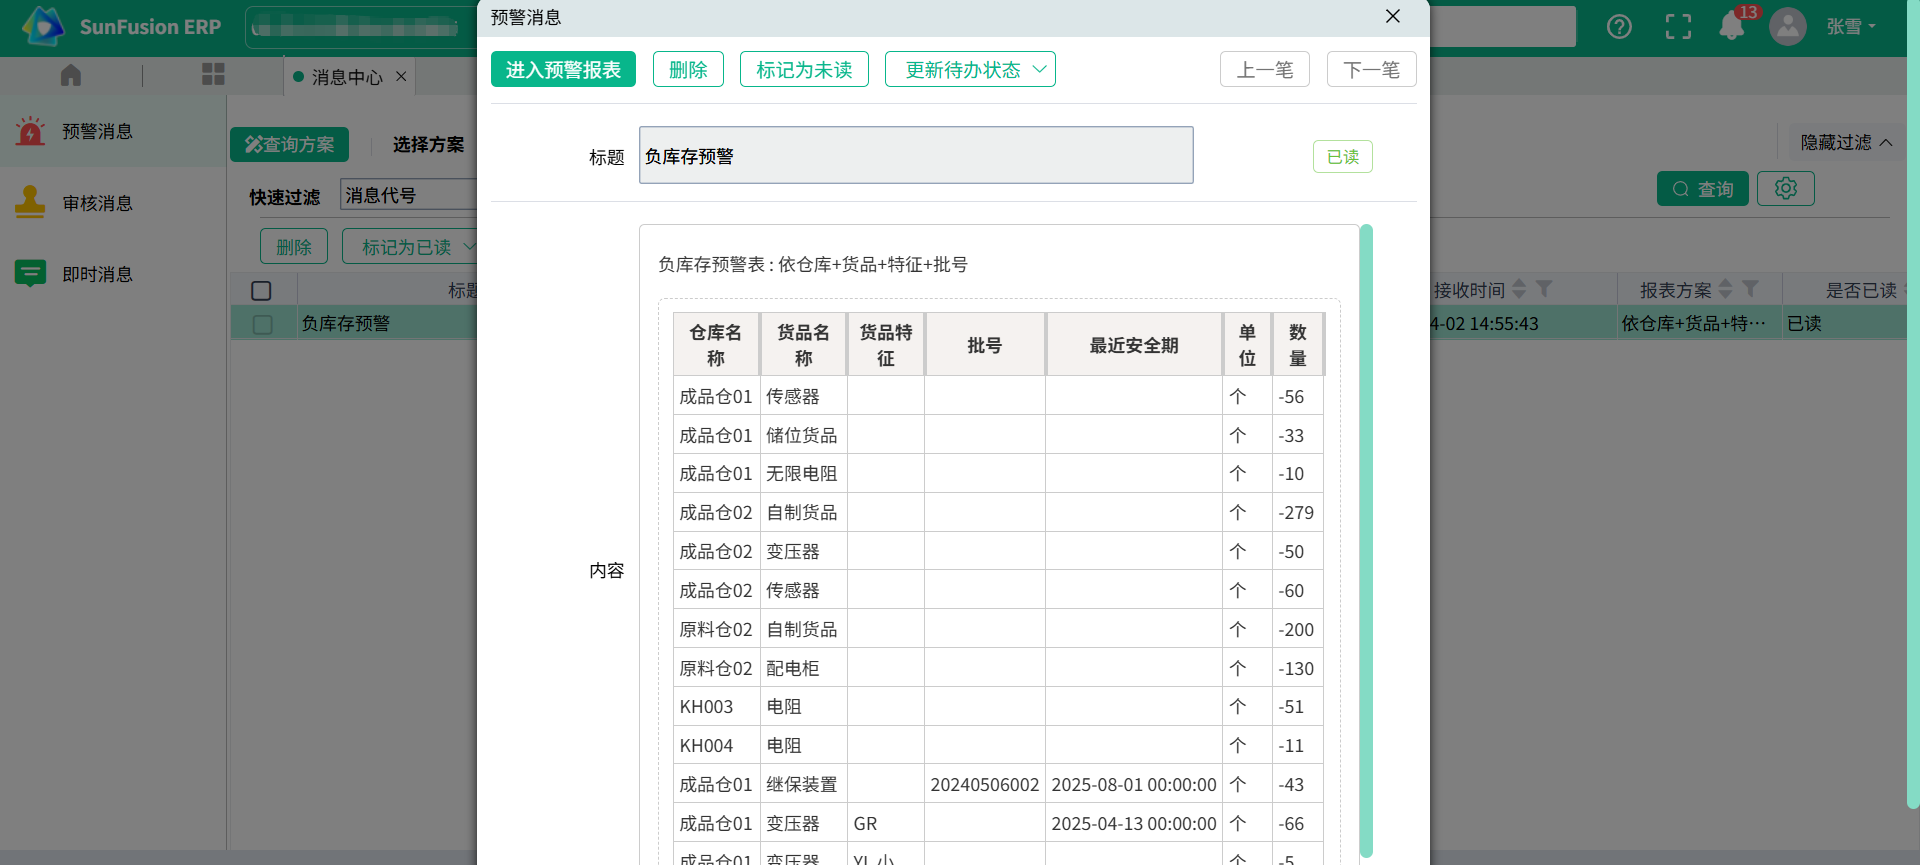Screen dimensions: 1920x865
Task: Toggle fullscreen mode icon
Action: pyautogui.click(x=1678, y=27)
